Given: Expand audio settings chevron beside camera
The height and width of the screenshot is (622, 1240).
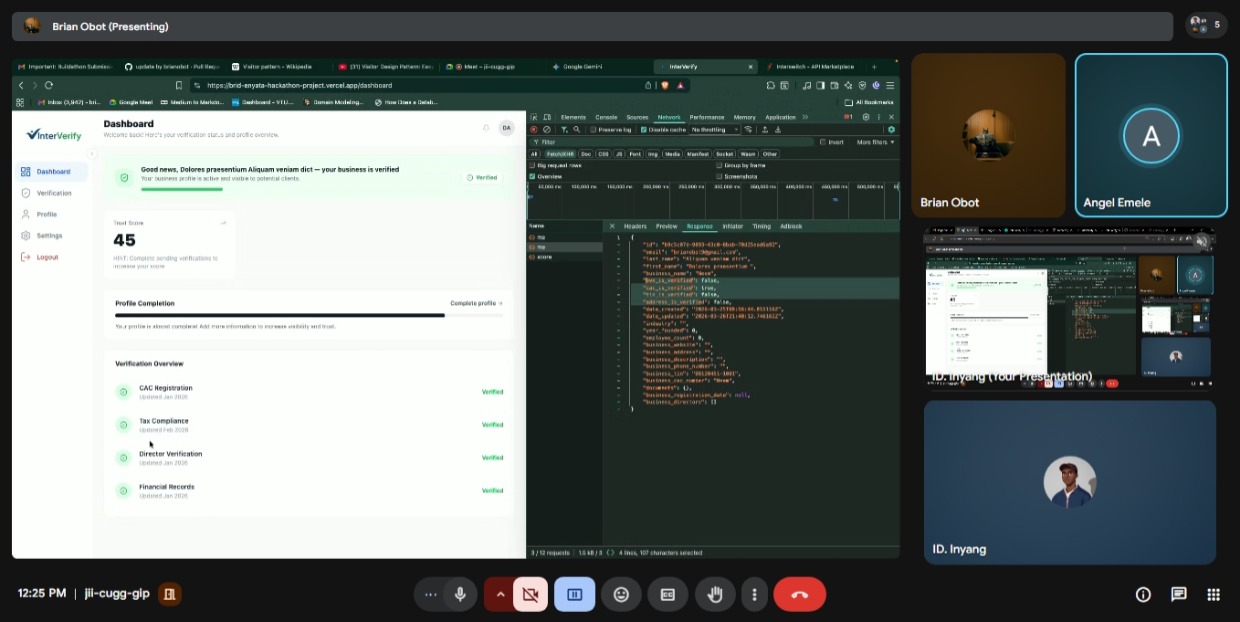Looking at the screenshot, I should 499,594.
